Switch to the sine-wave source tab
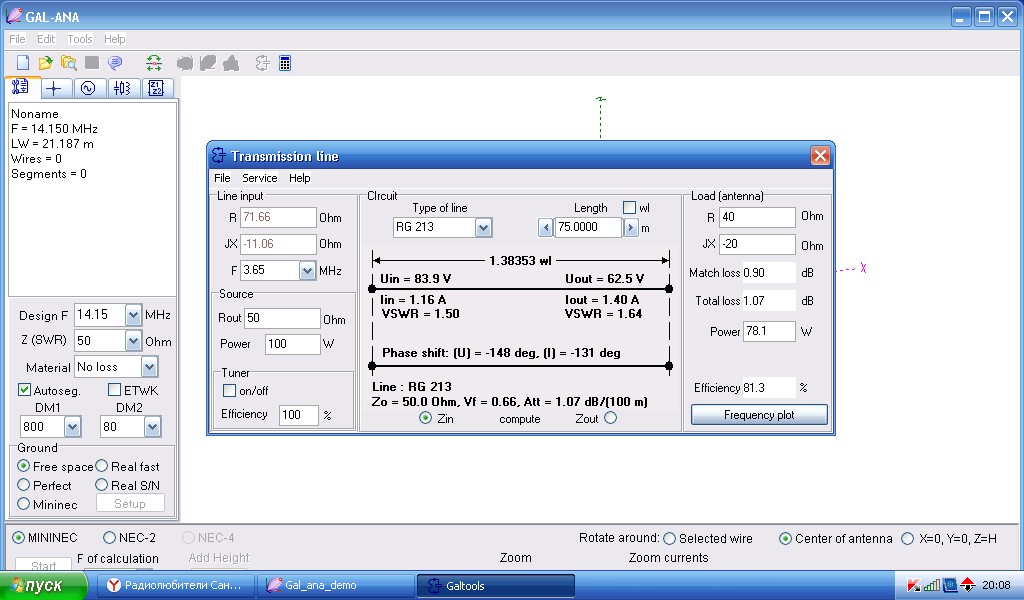Viewport: 1024px width, 600px height. coord(88,88)
